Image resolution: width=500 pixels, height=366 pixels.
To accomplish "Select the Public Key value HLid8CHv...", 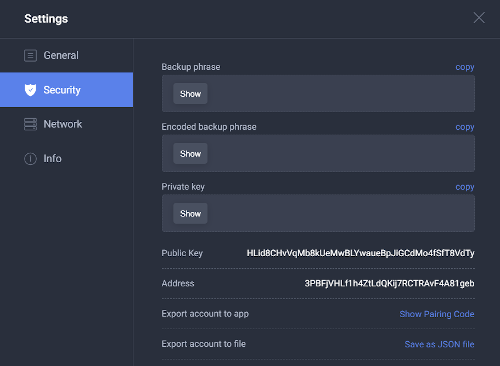I will (360, 253).
